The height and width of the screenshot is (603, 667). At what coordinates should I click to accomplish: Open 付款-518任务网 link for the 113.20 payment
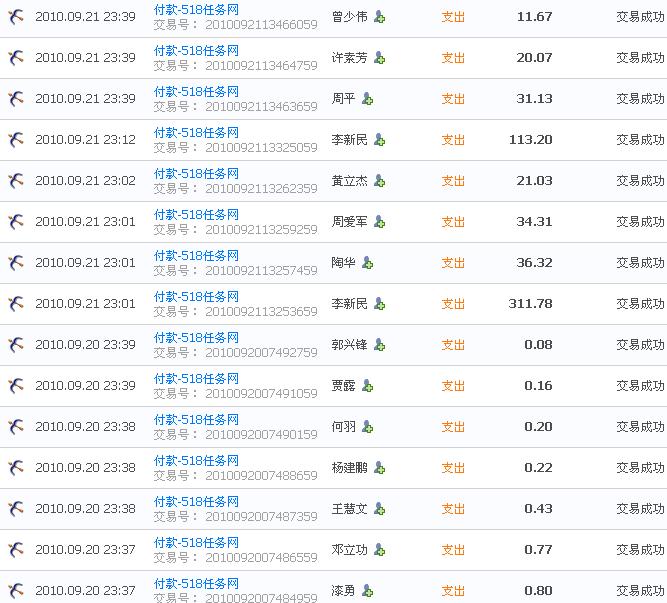click(196, 133)
